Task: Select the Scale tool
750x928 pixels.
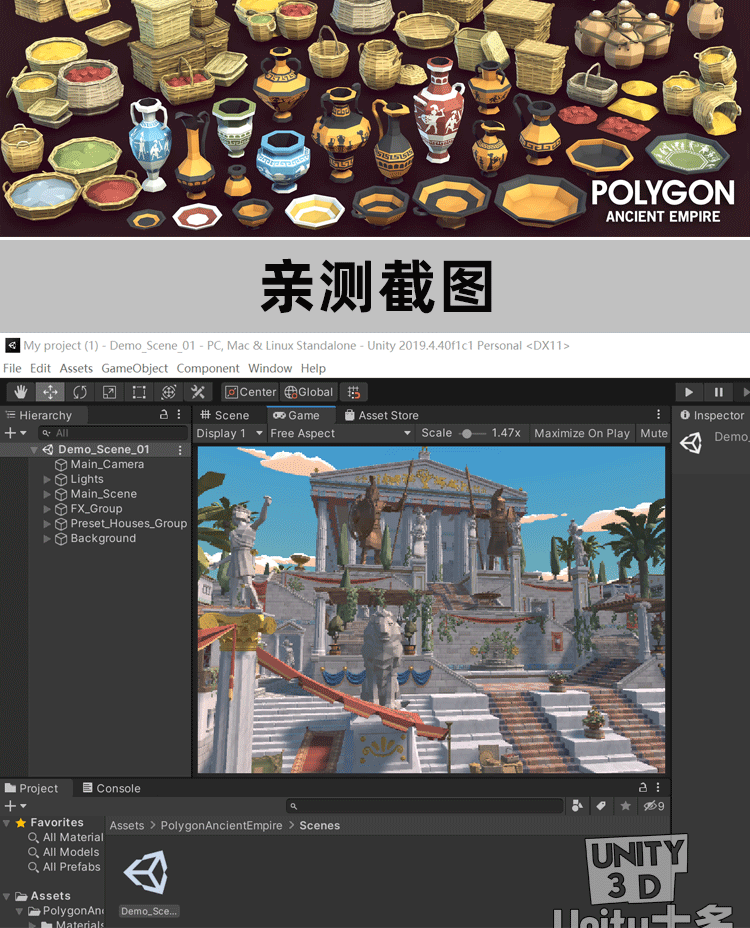Action: point(109,392)
